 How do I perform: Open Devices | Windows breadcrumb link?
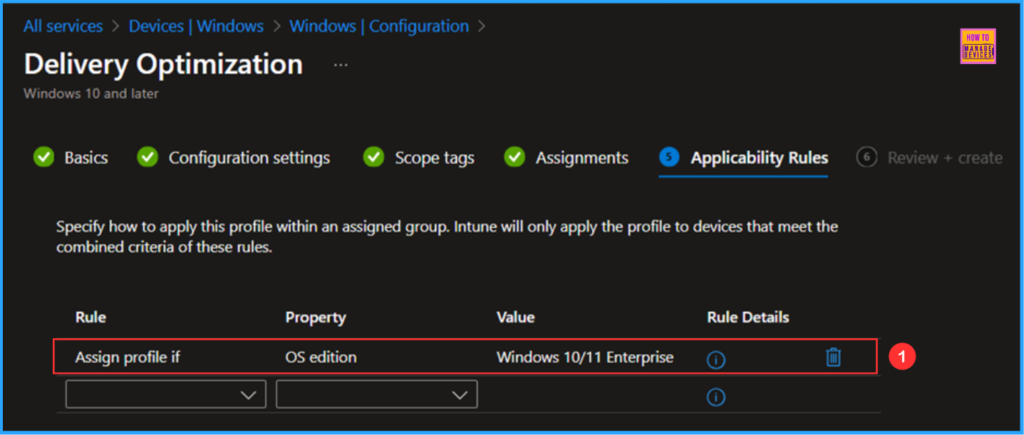(197, 26)
